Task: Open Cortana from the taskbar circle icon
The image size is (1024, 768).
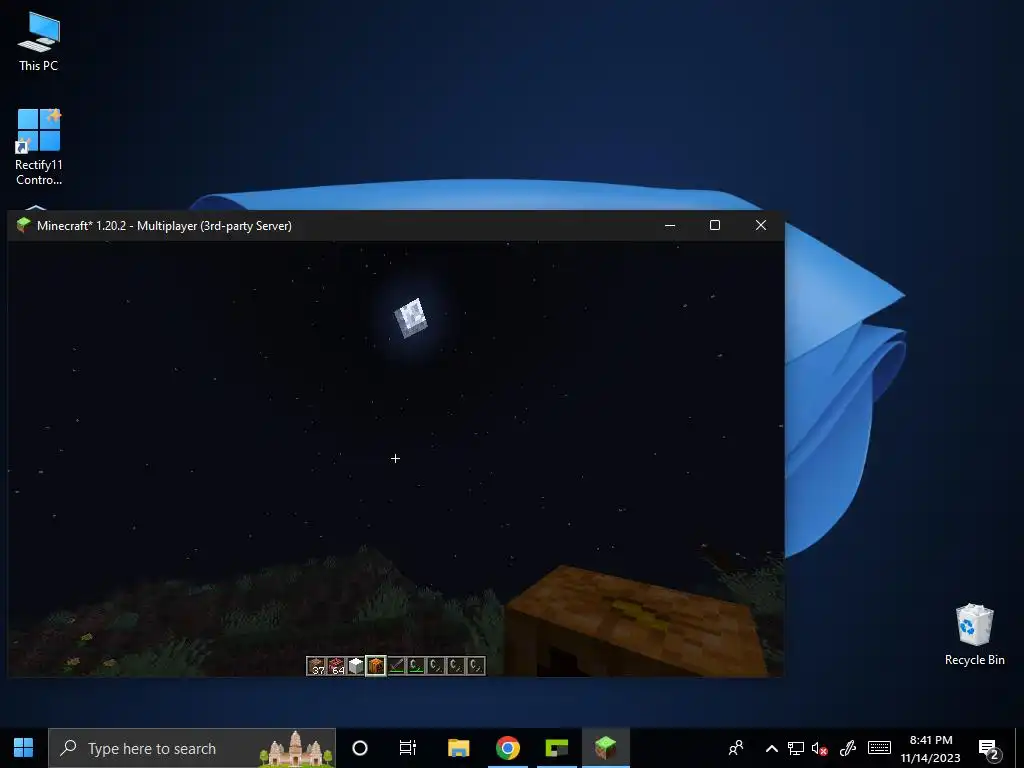Action: click(360, 748)
